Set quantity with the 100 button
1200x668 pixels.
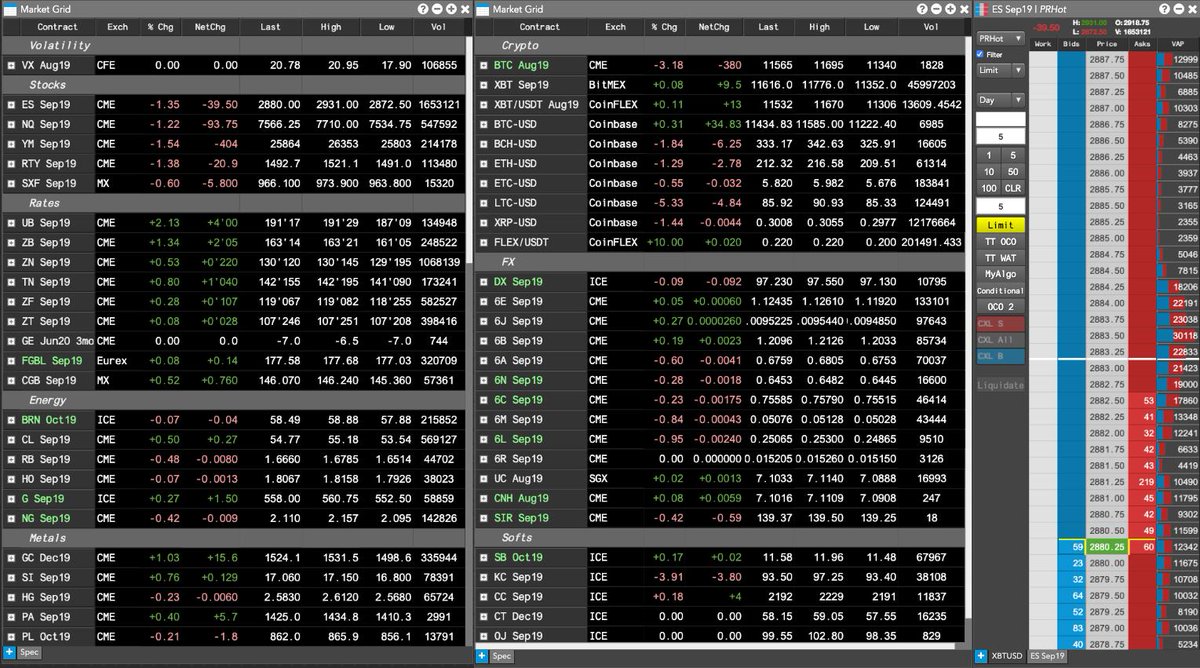(x=988, y=188)
